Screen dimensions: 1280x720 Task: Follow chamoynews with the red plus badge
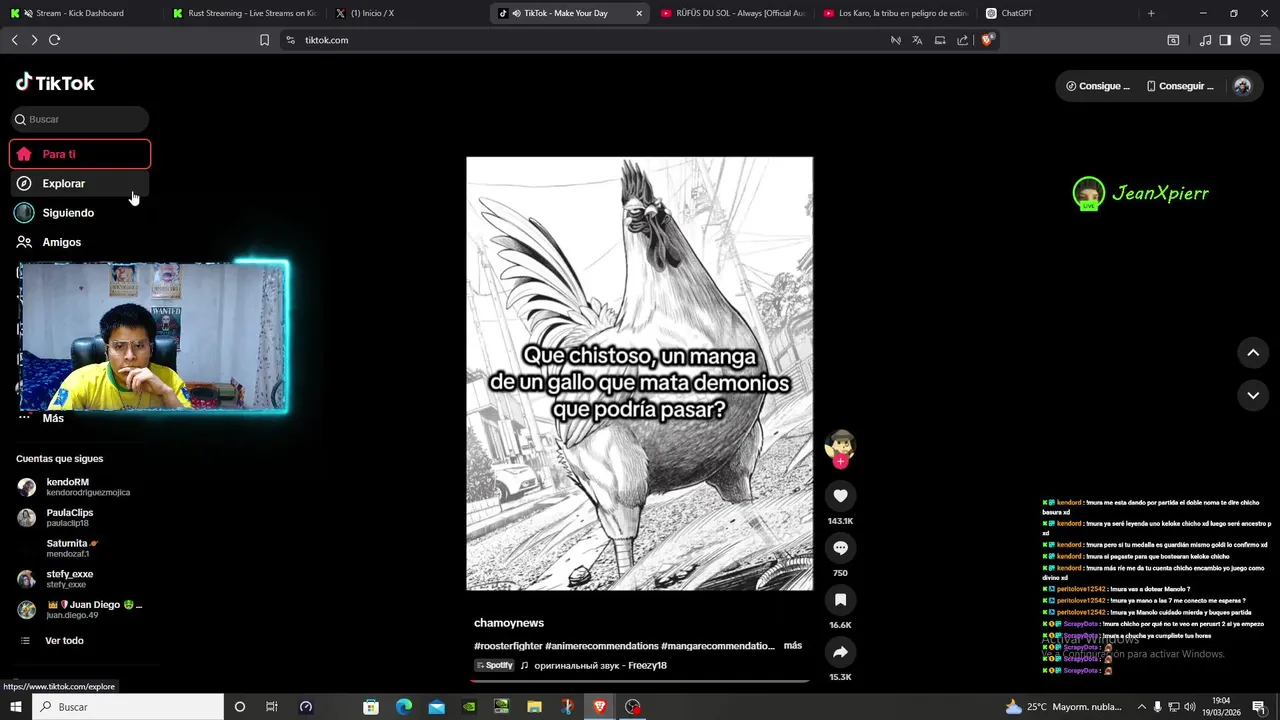pyautogui.click(x=840, y=461)
